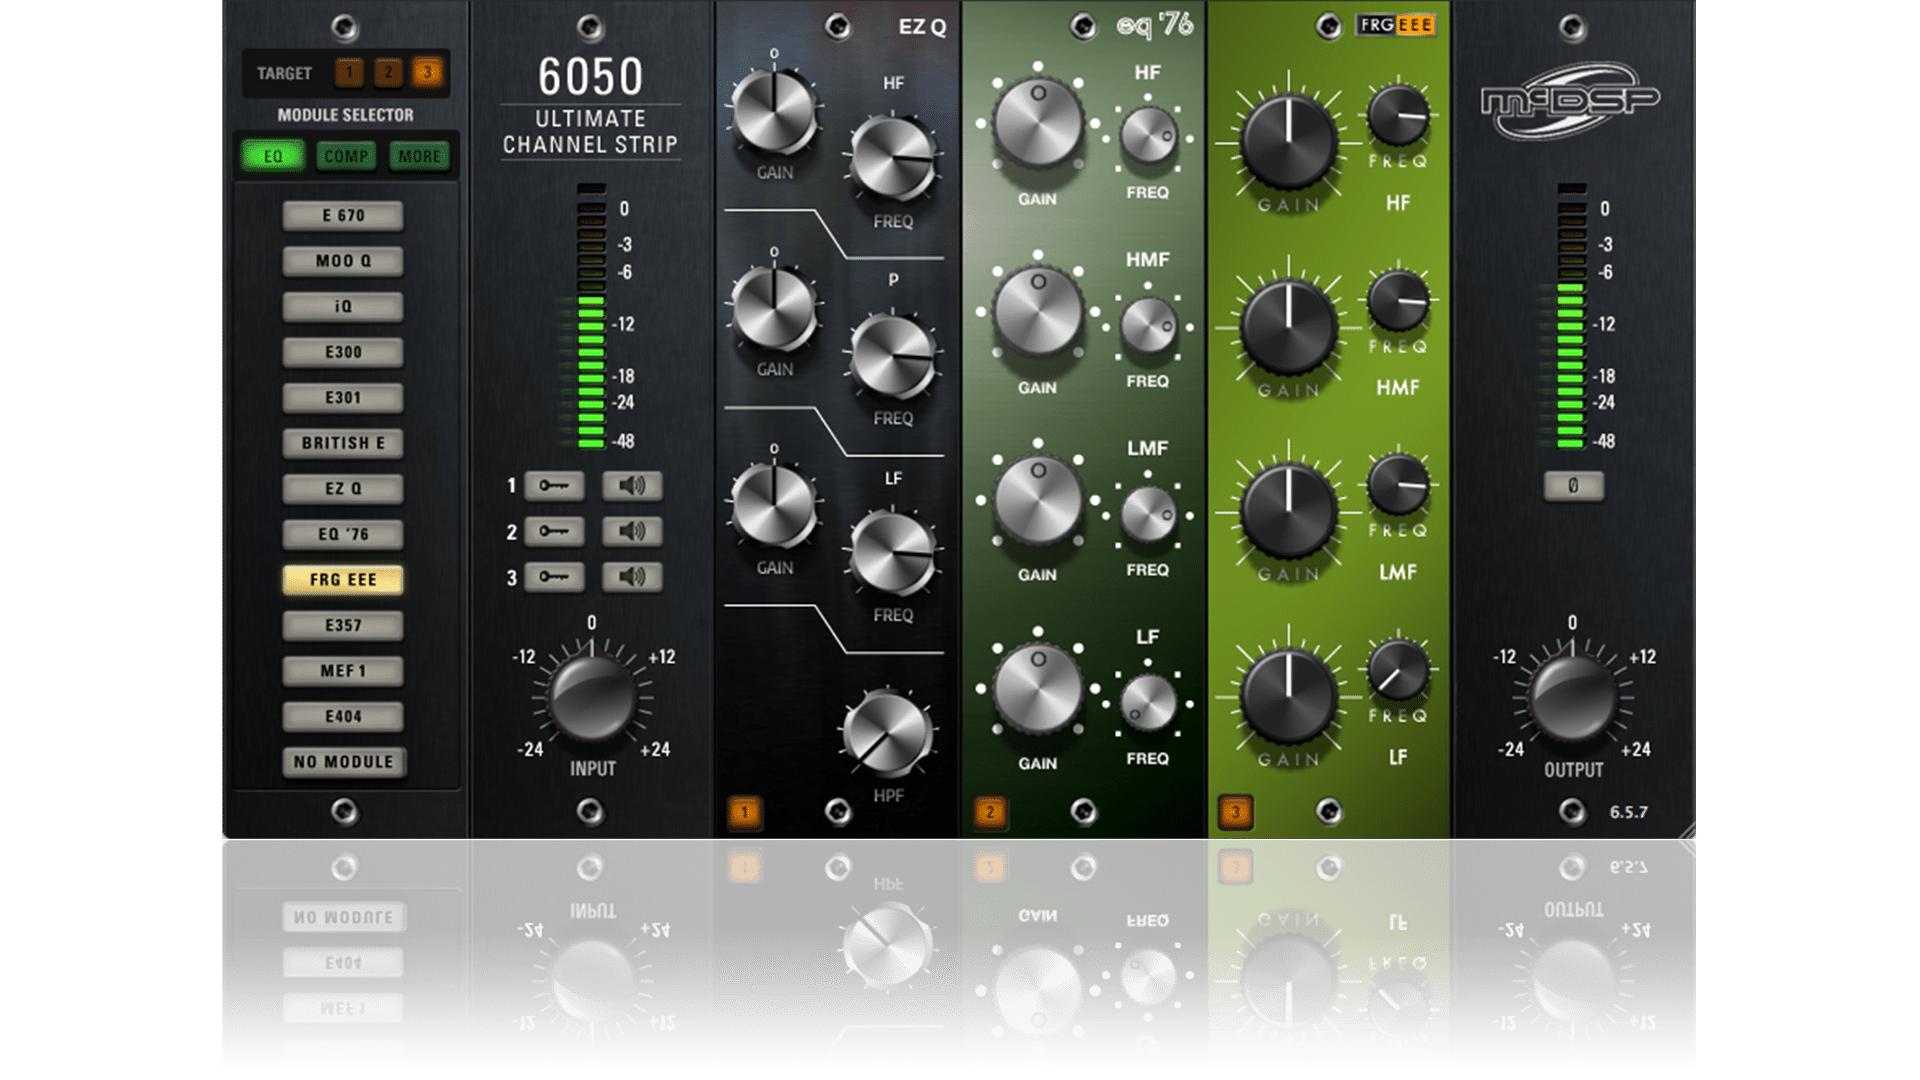Select the BRITISH E module
This screenshot has height=1080, width=1920.
(x=343, y=442)
